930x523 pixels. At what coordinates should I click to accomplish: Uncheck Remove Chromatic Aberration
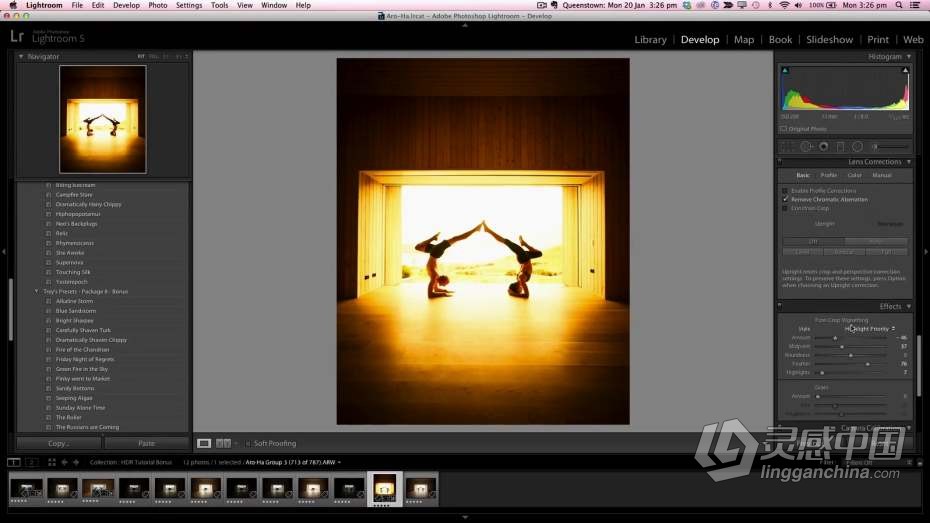(x=785, y=199)
